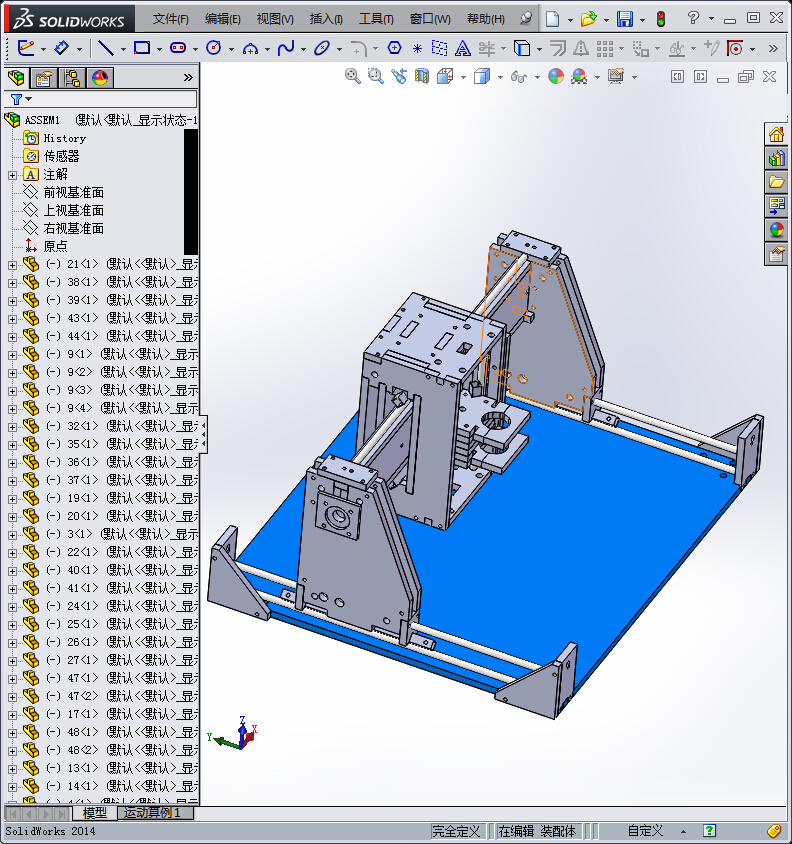Click the Save diskette icon
792x844 pixels.
click(625, 19)
